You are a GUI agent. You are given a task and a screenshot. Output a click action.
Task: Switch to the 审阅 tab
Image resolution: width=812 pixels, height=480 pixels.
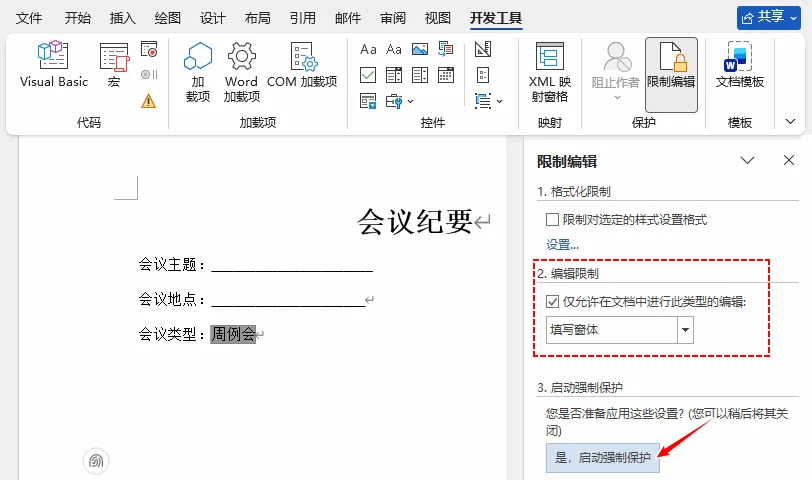tap(393, 18)
